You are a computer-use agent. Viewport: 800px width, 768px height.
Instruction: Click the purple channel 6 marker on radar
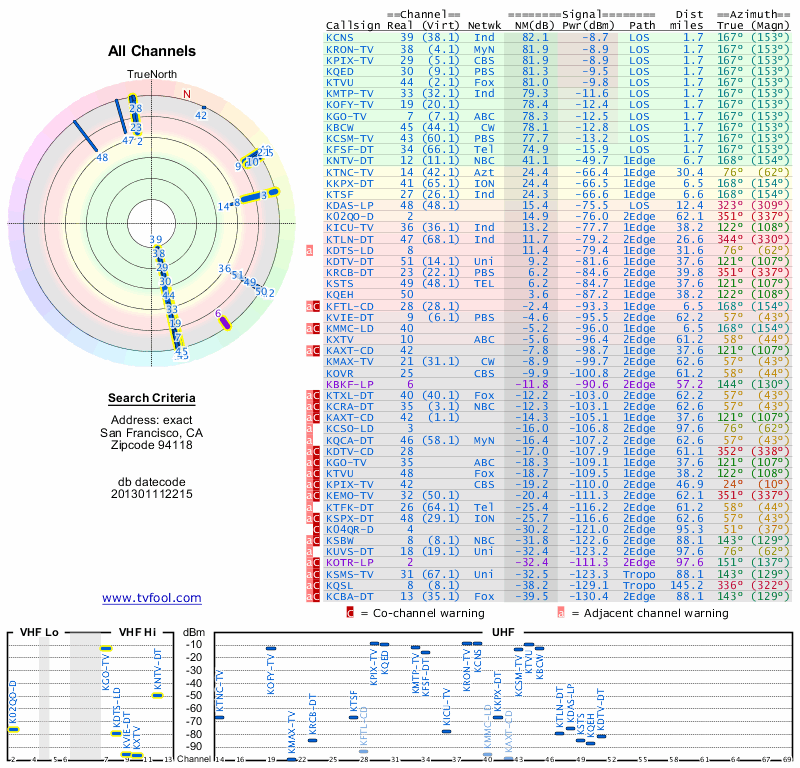tap(224, 323)
